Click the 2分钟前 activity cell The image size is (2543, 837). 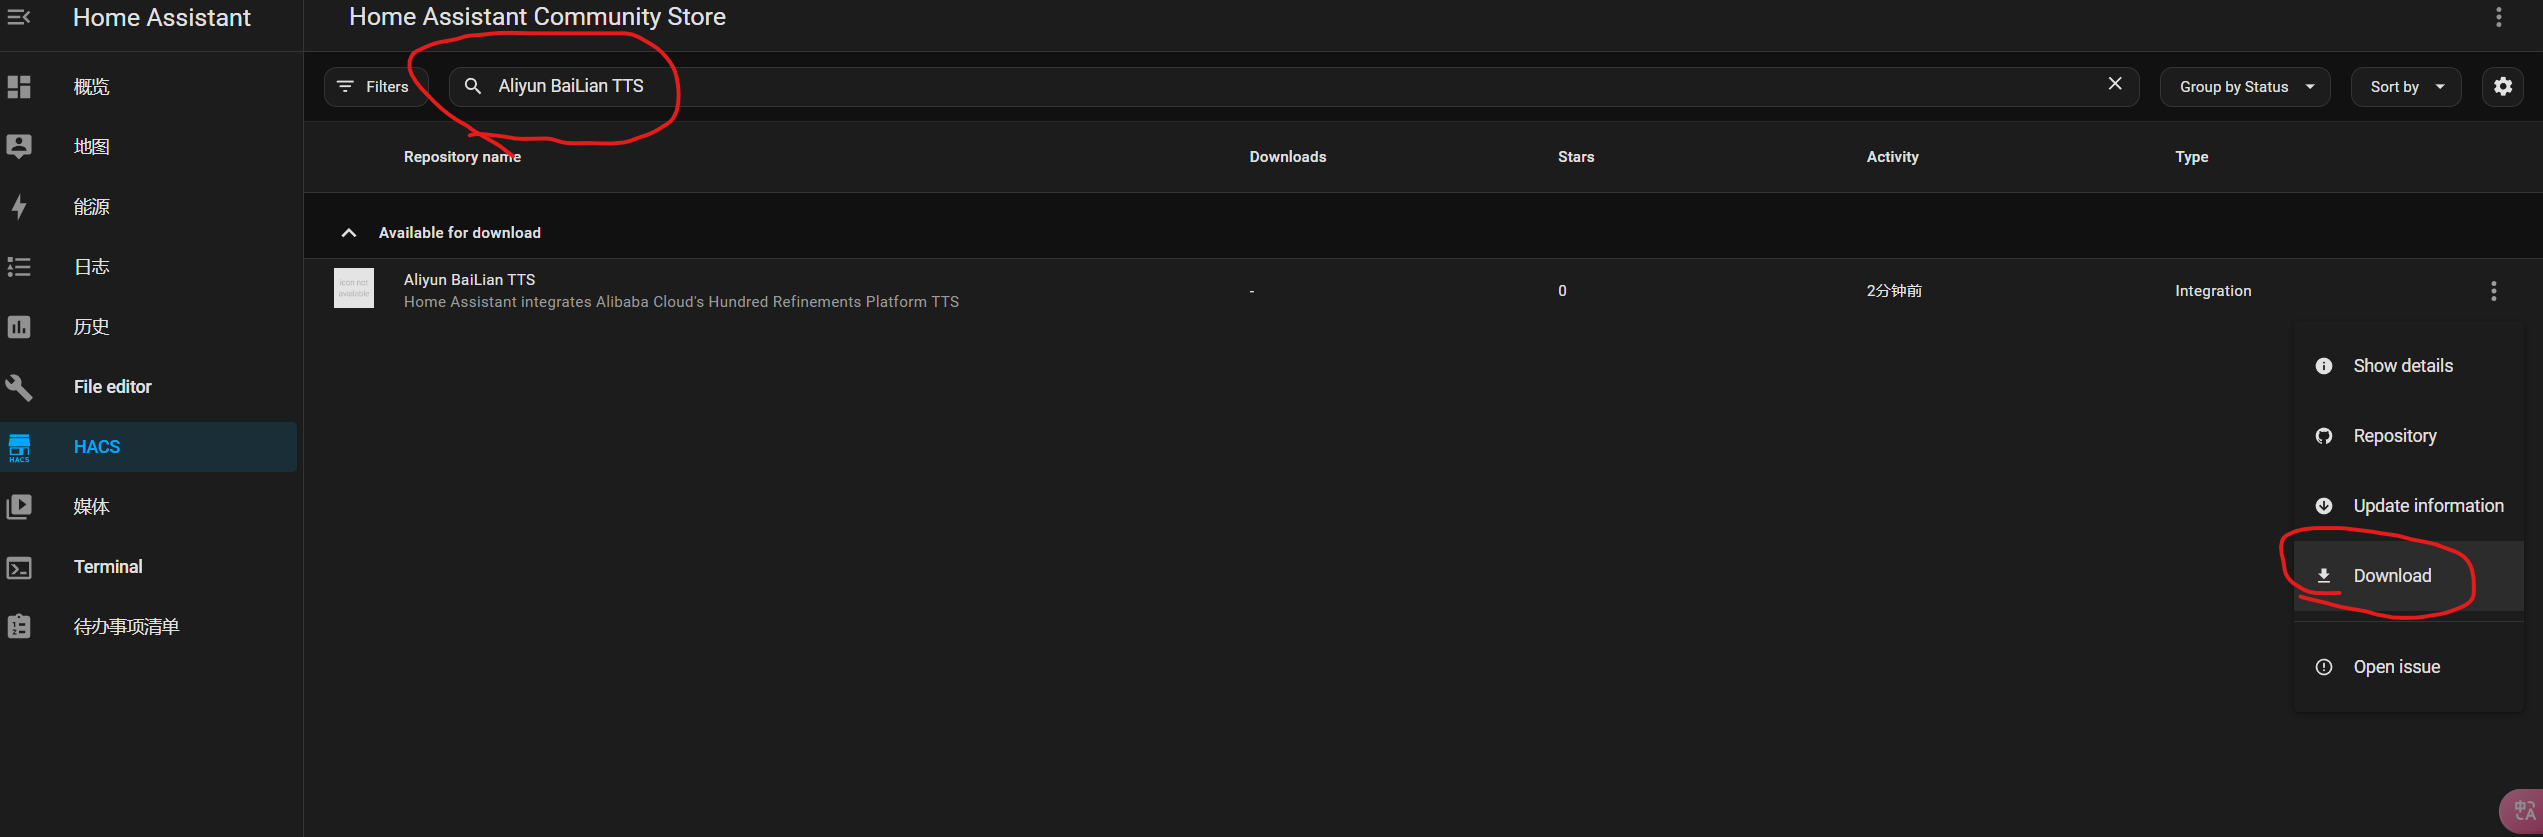click(x=1893, y=291)
